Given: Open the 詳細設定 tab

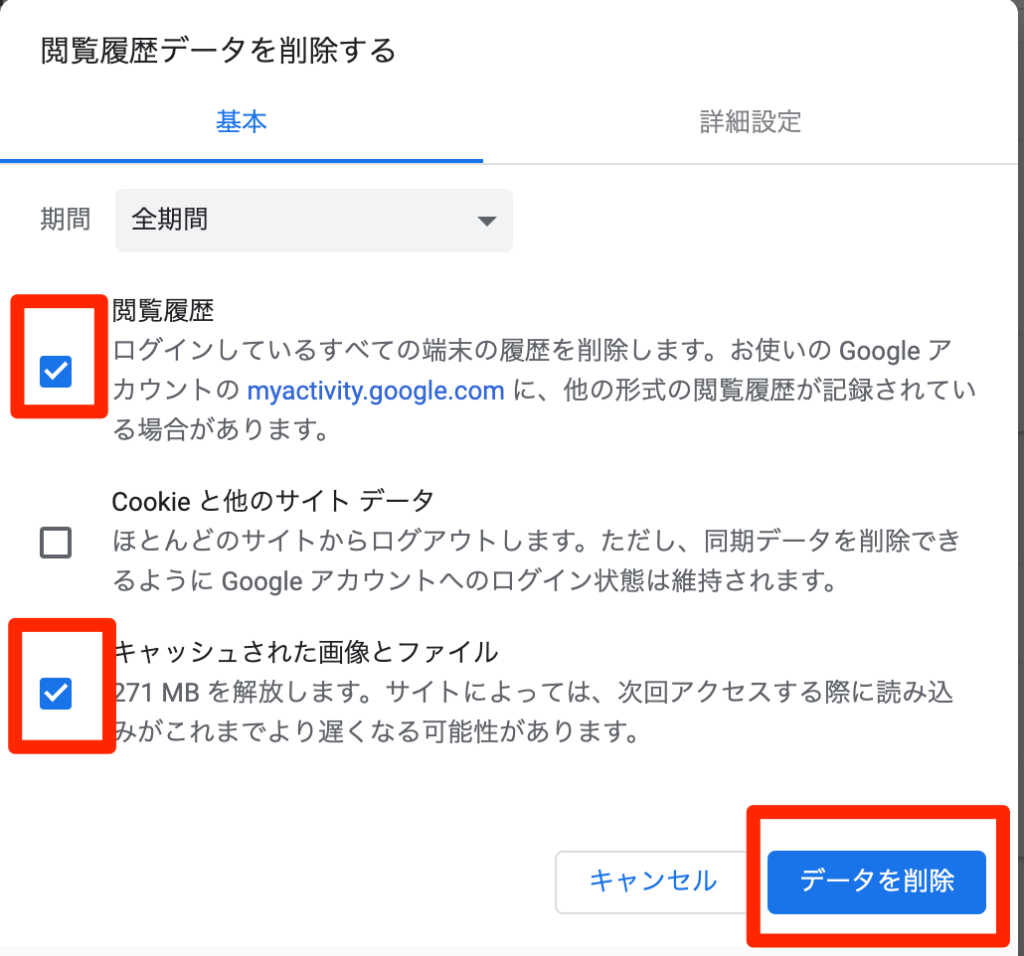Looking at the screenshot, I should pos(750,122).
